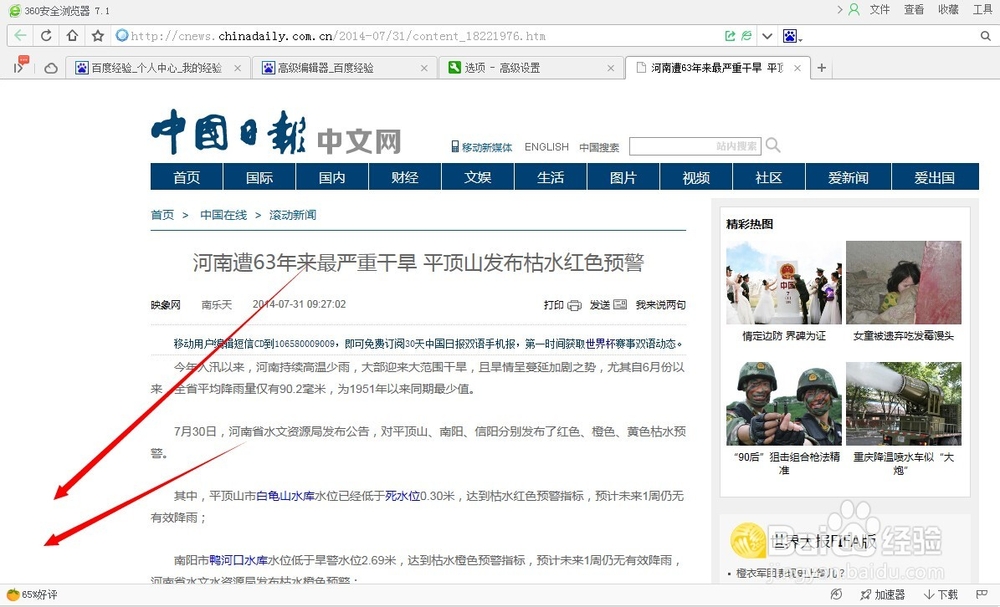Click the sidebar toggle icon left of tabs
This screenshot has height=607, width=1000.
coord(20,65)
